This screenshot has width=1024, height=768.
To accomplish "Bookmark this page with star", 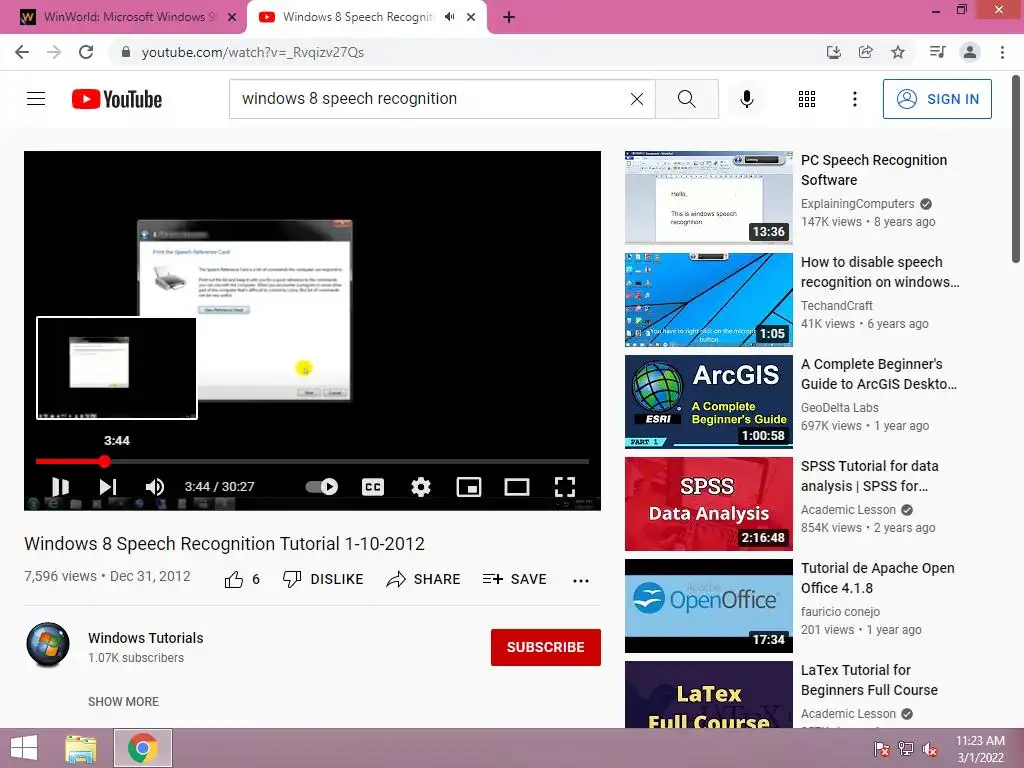I will tap(898, 52).
